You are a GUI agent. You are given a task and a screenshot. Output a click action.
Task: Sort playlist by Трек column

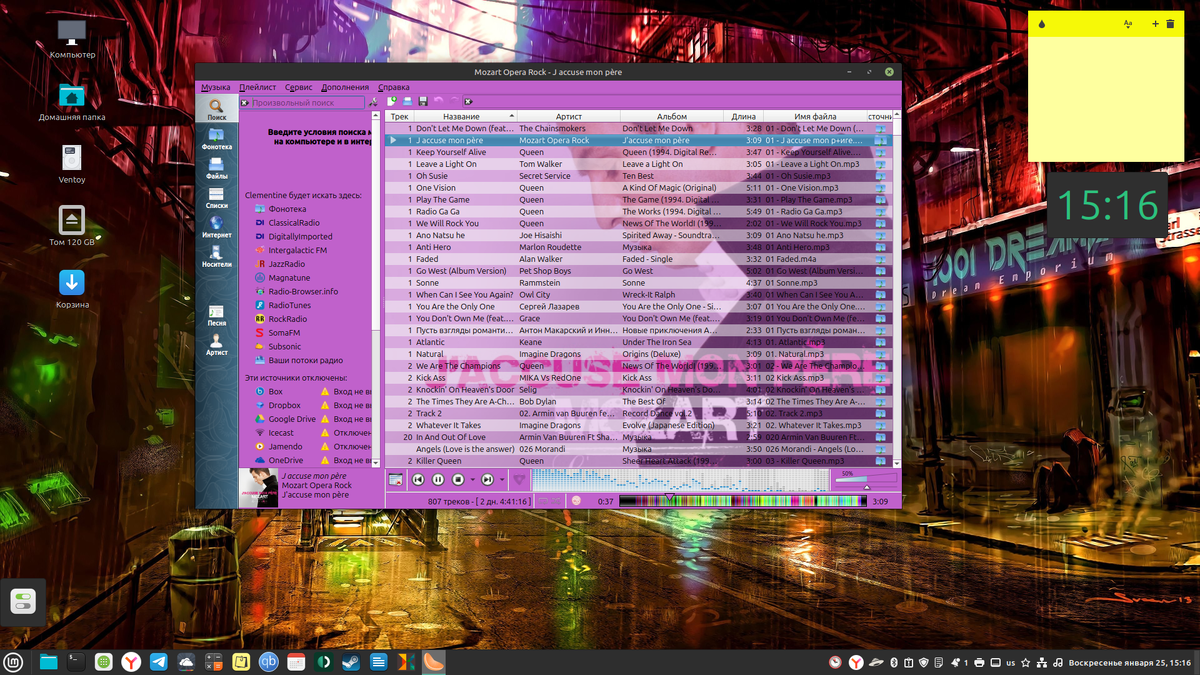(399, 117)
